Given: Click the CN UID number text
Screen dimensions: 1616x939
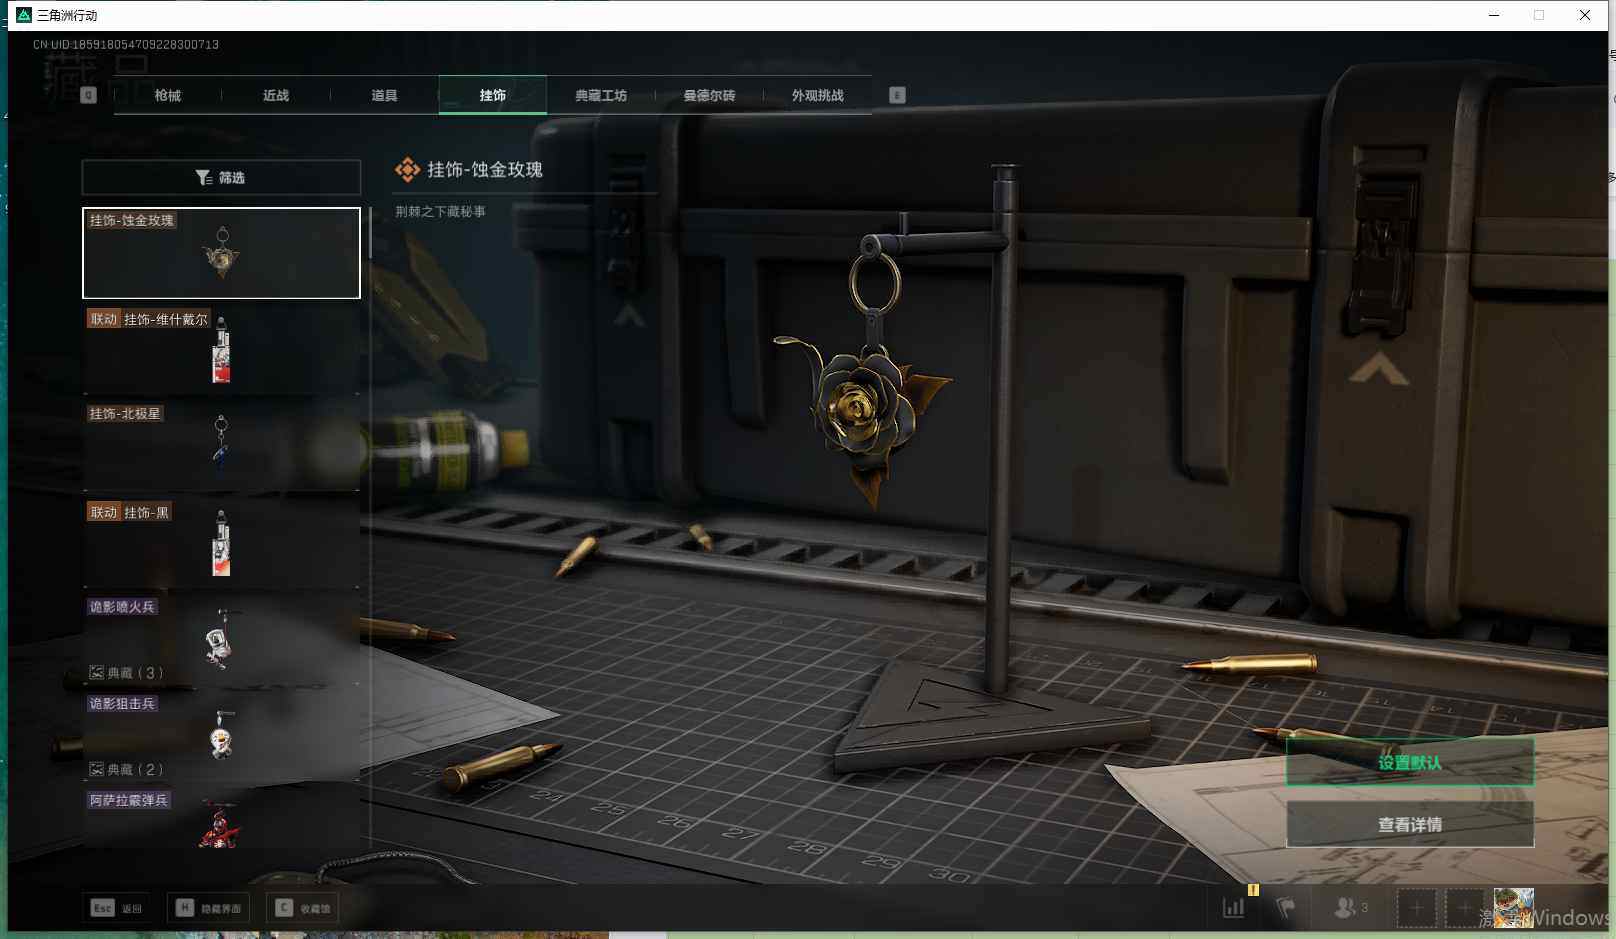Looking at the screenshot, I should coord(126,44).
